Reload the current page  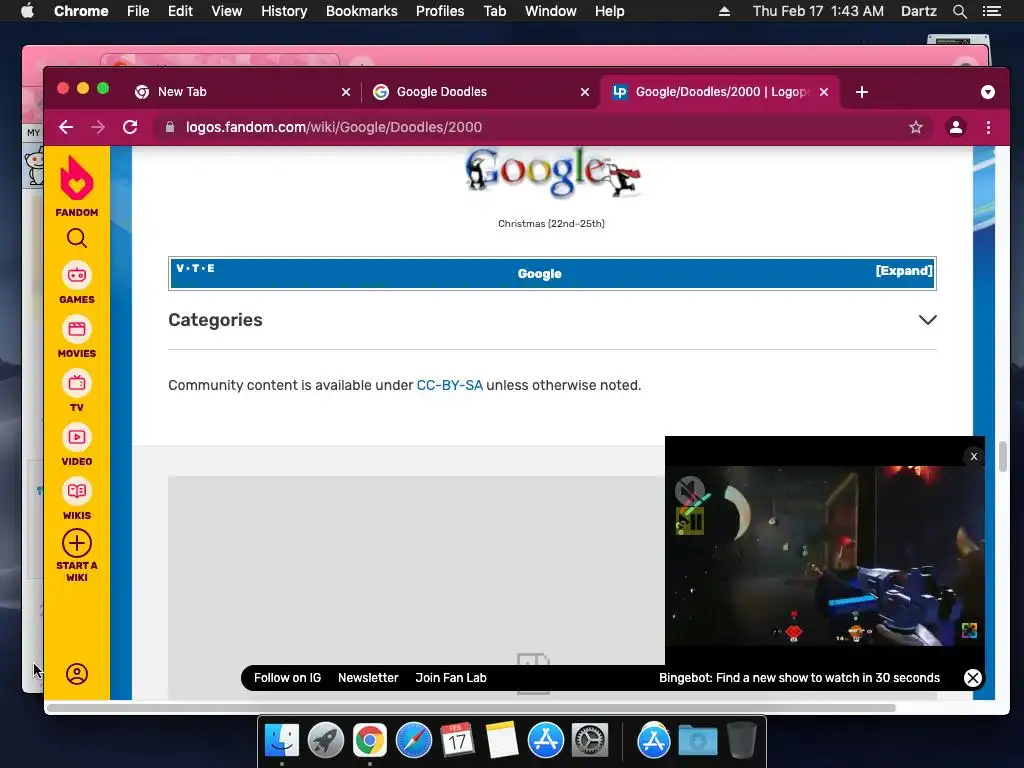130,127
